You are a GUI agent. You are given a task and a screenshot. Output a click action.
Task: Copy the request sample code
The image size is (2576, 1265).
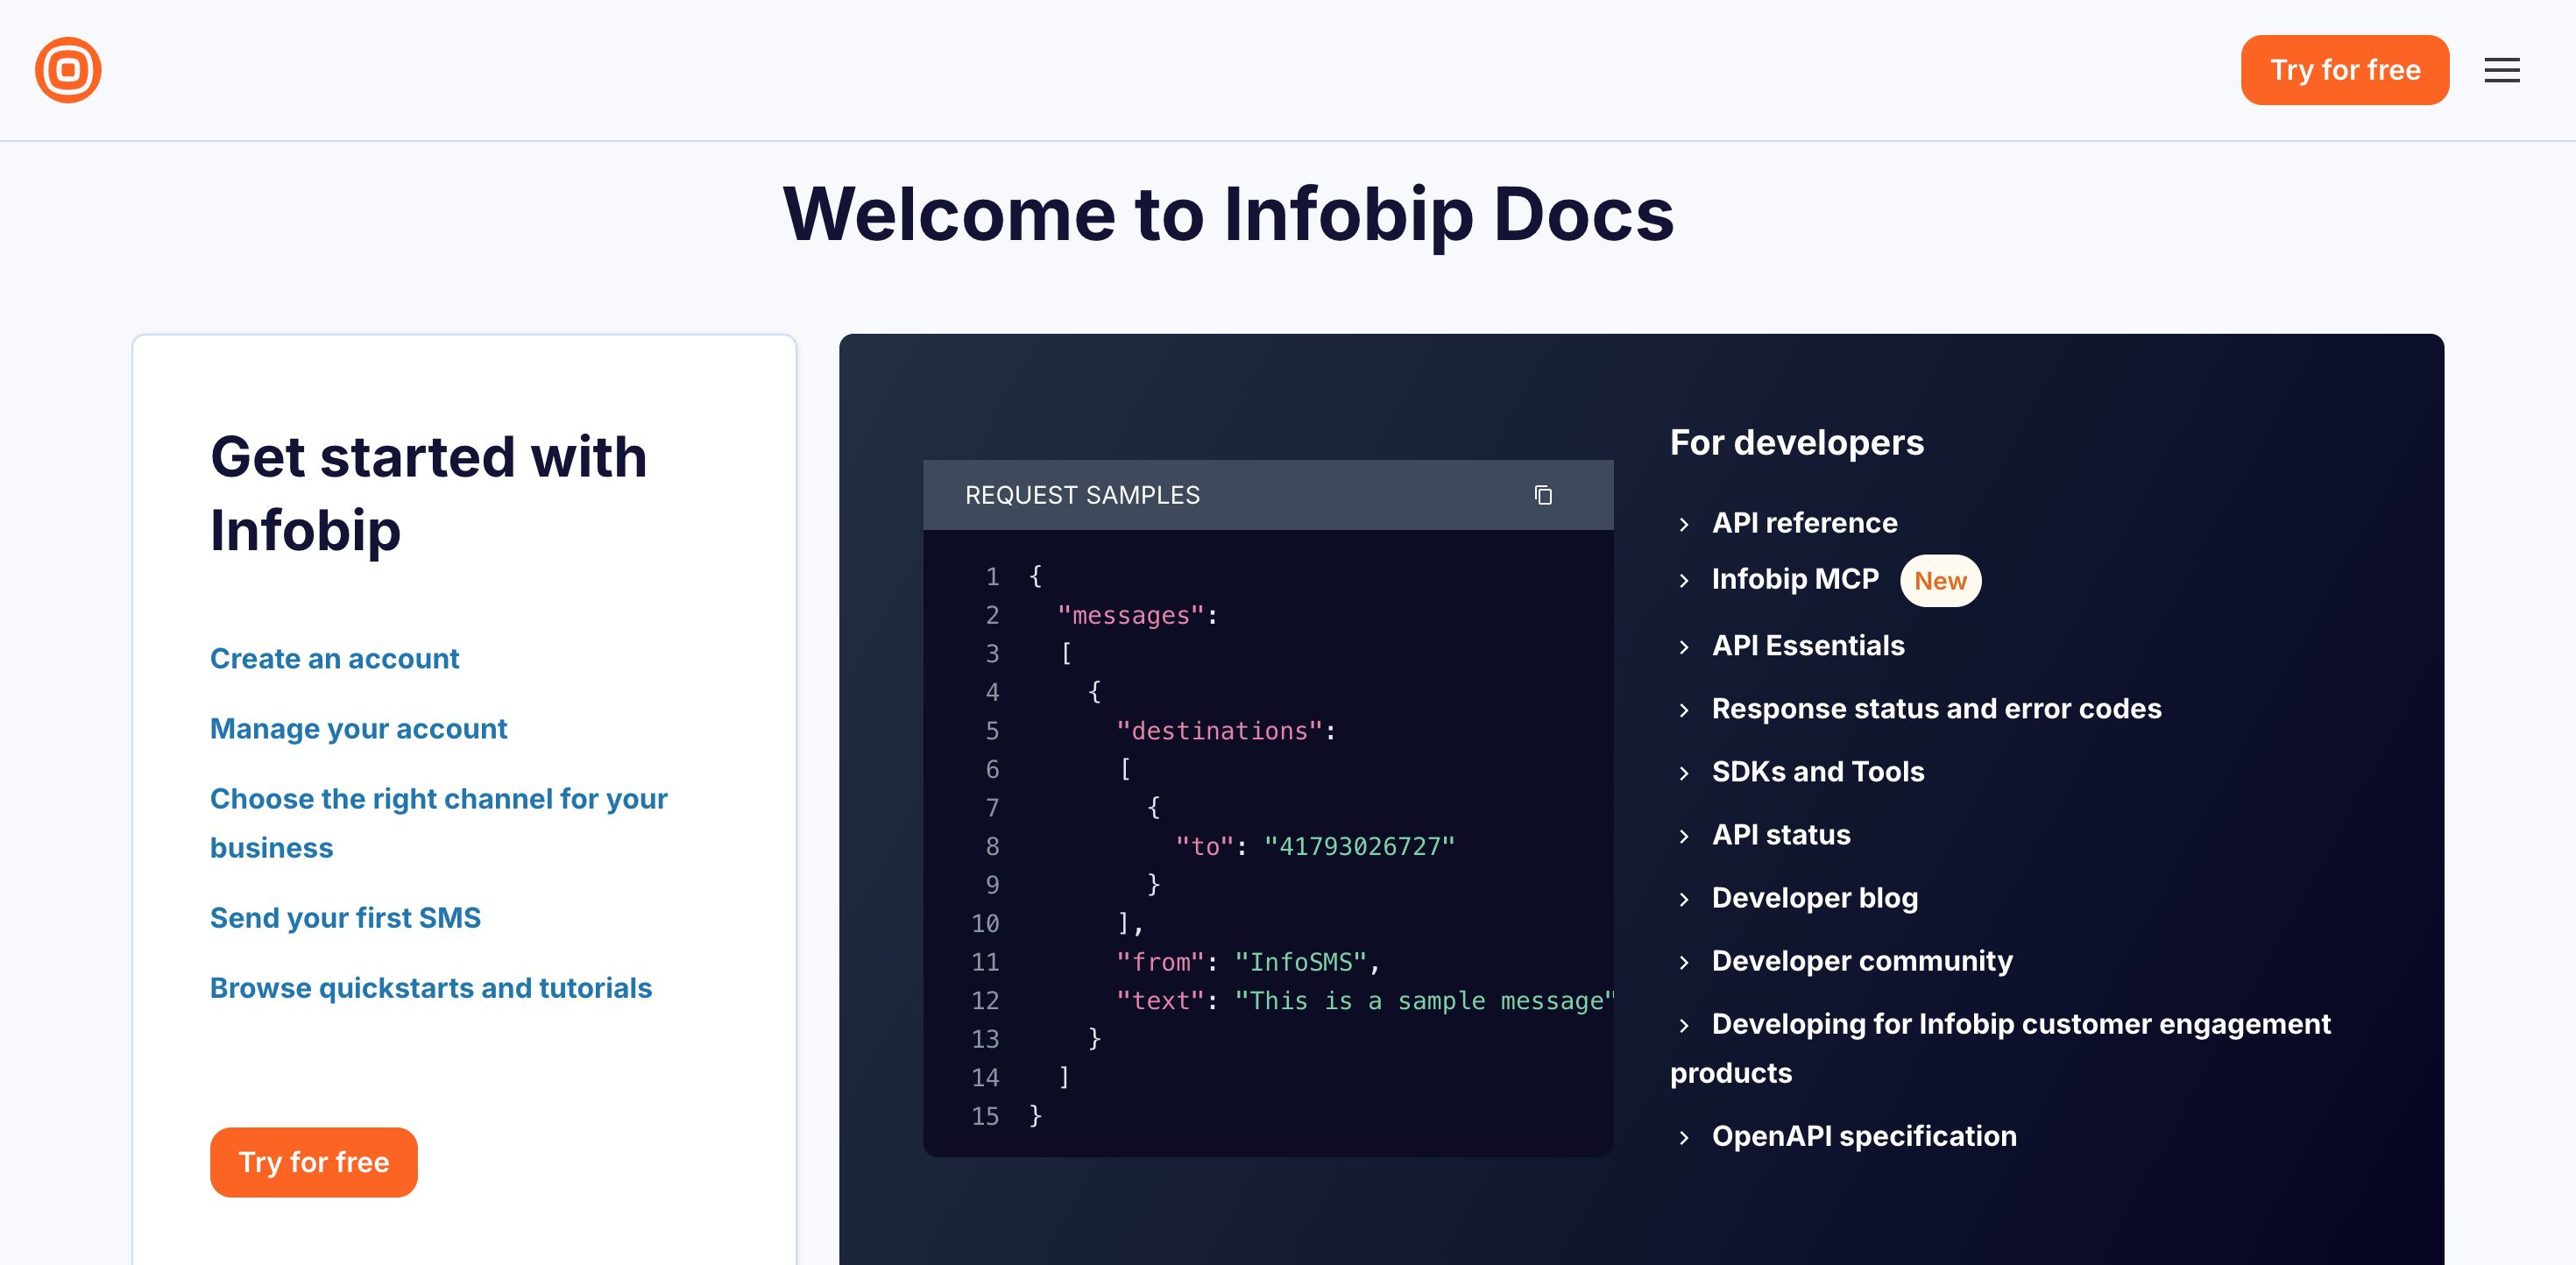click(x=1543, y=495)
